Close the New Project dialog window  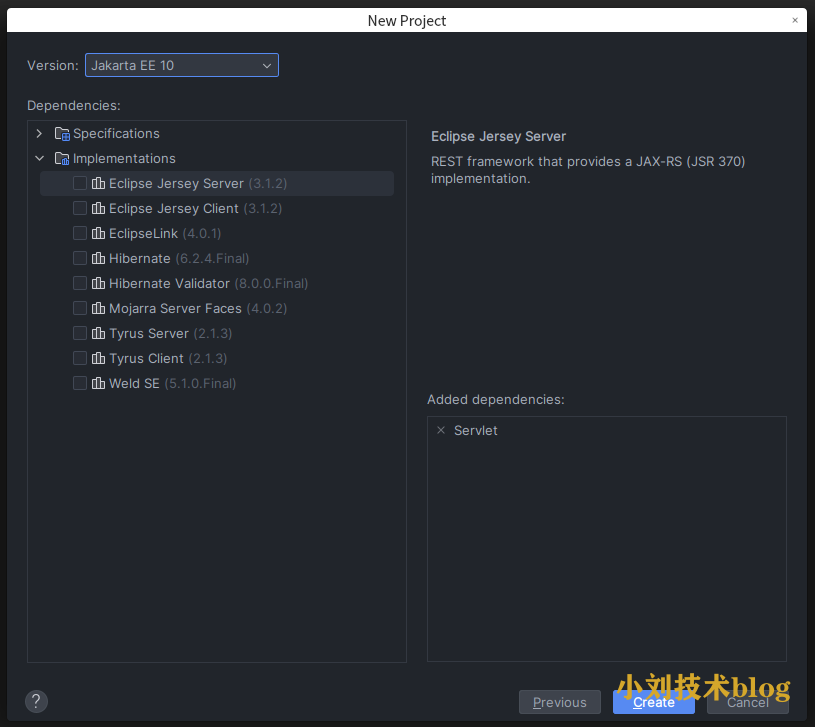(796, 20)
